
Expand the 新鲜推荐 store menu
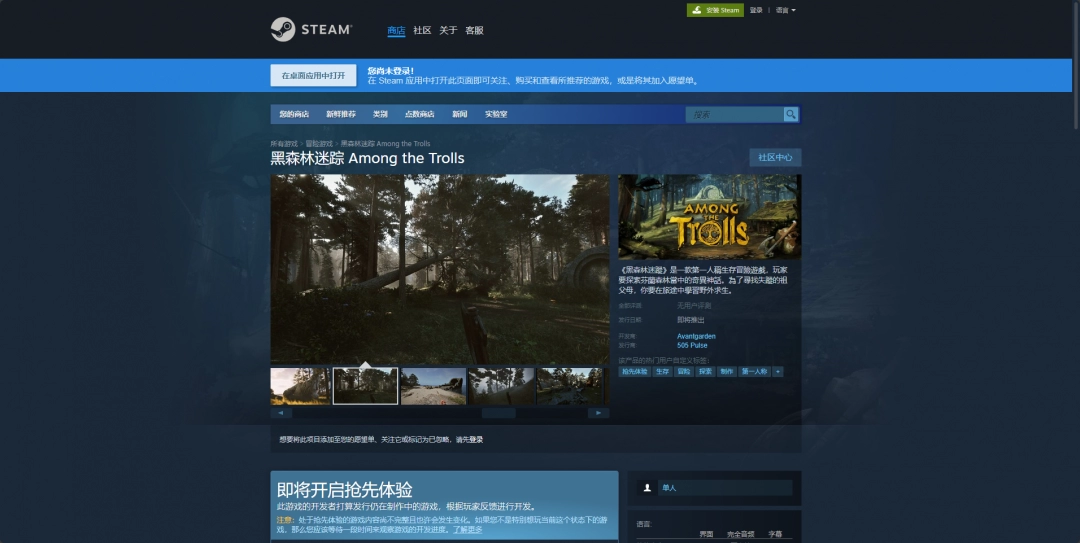[340, 114]
